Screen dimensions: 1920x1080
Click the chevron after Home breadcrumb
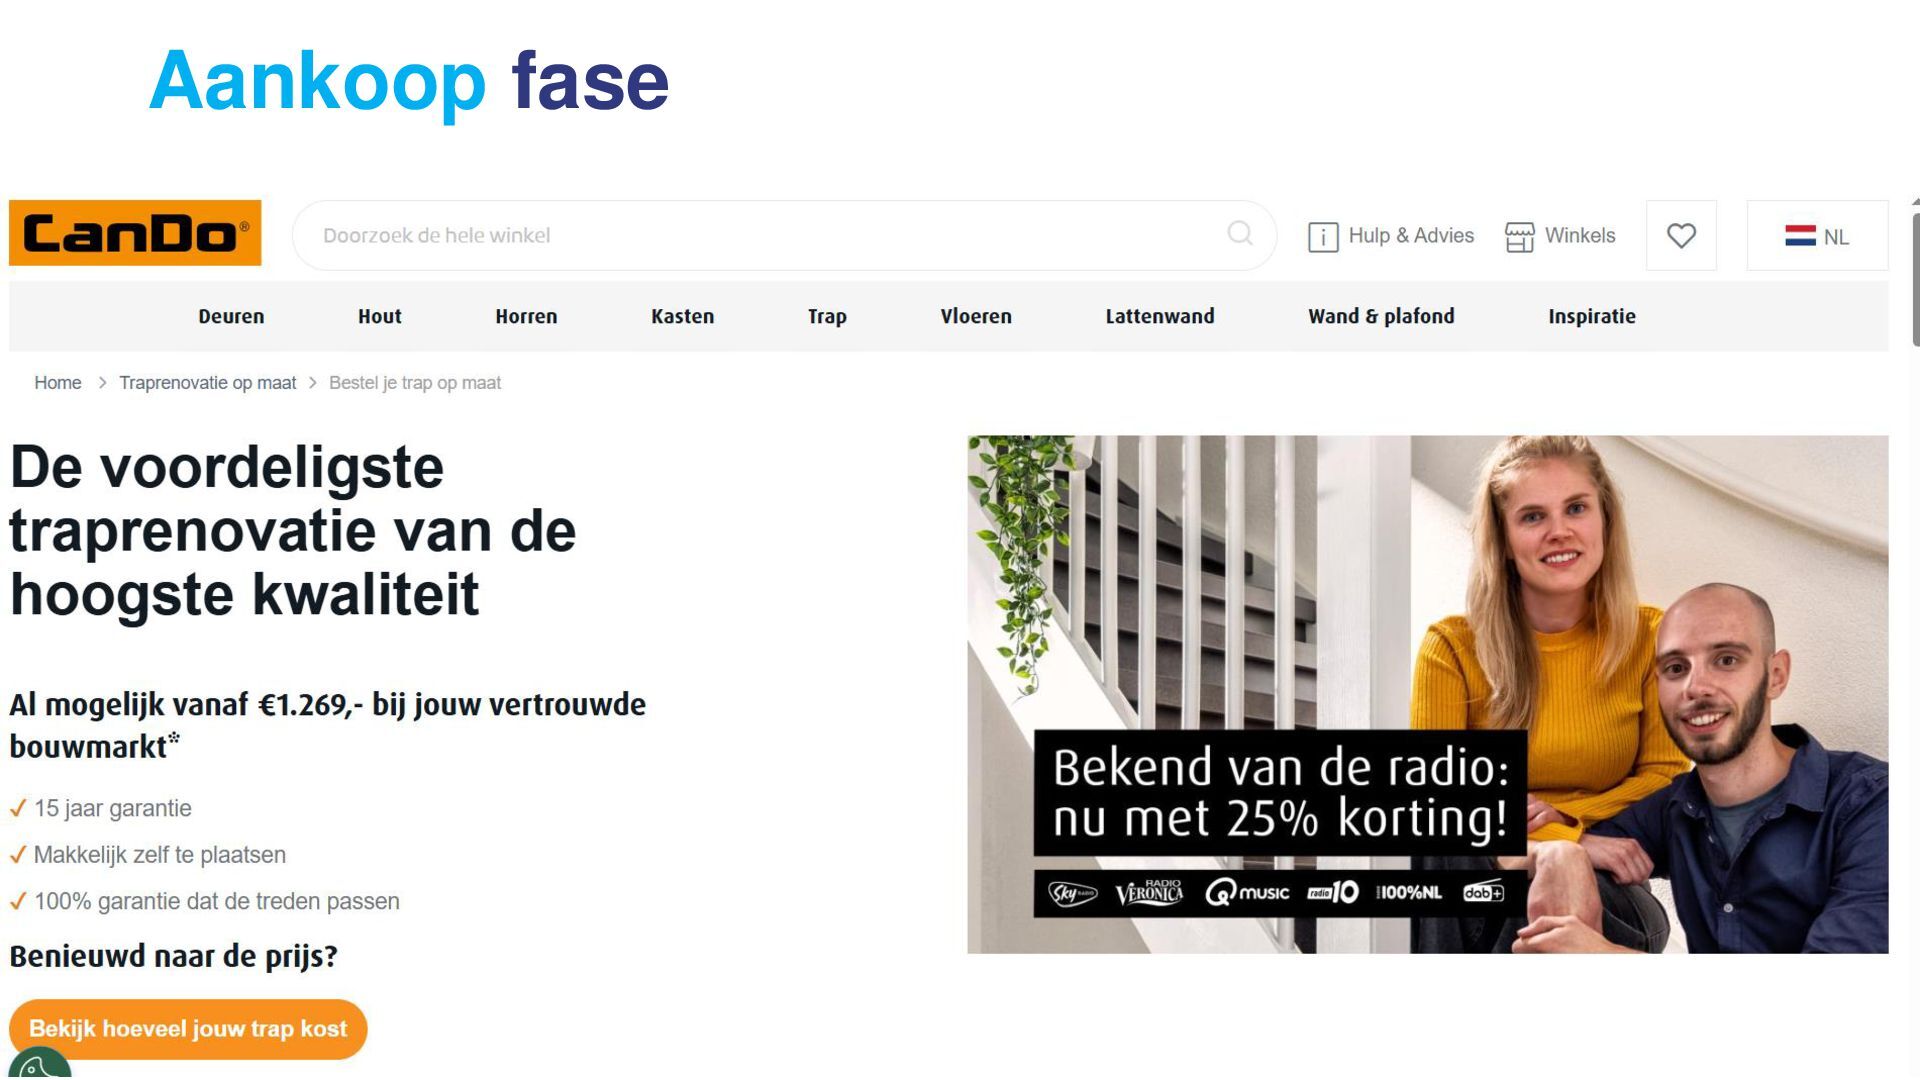[x=102, y=383]
